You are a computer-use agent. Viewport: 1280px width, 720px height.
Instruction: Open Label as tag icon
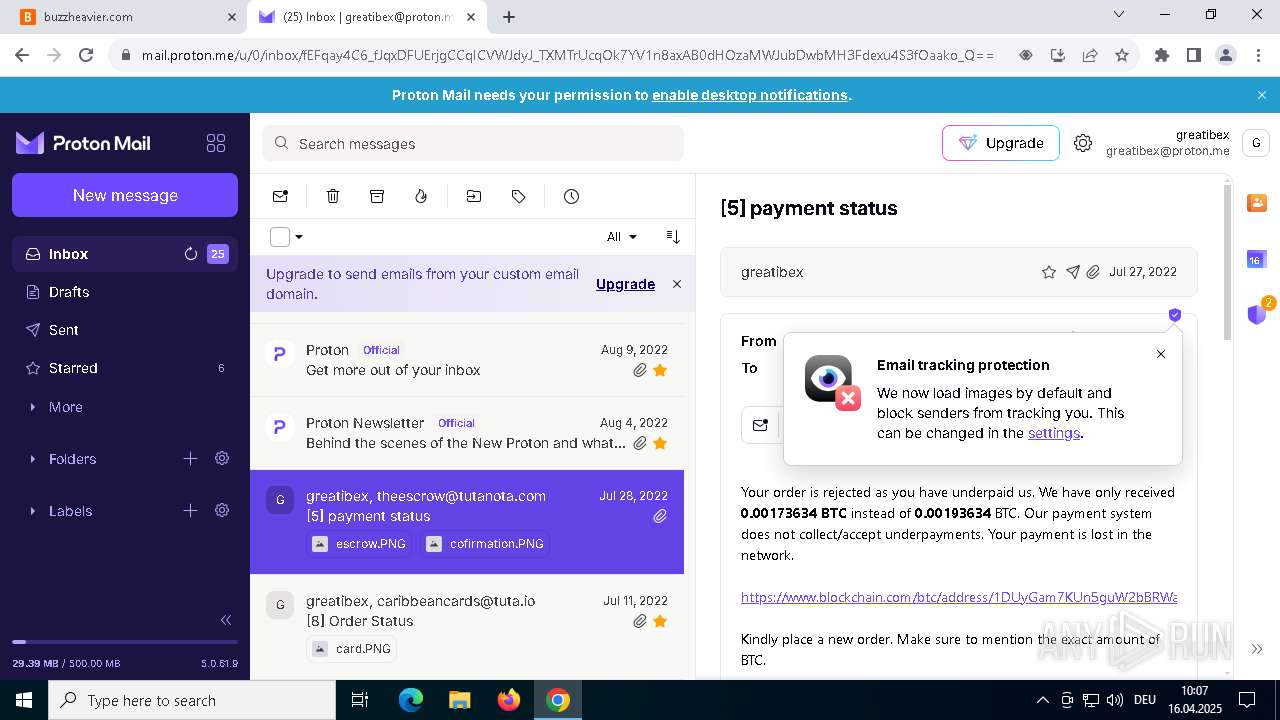pos(518,196)
